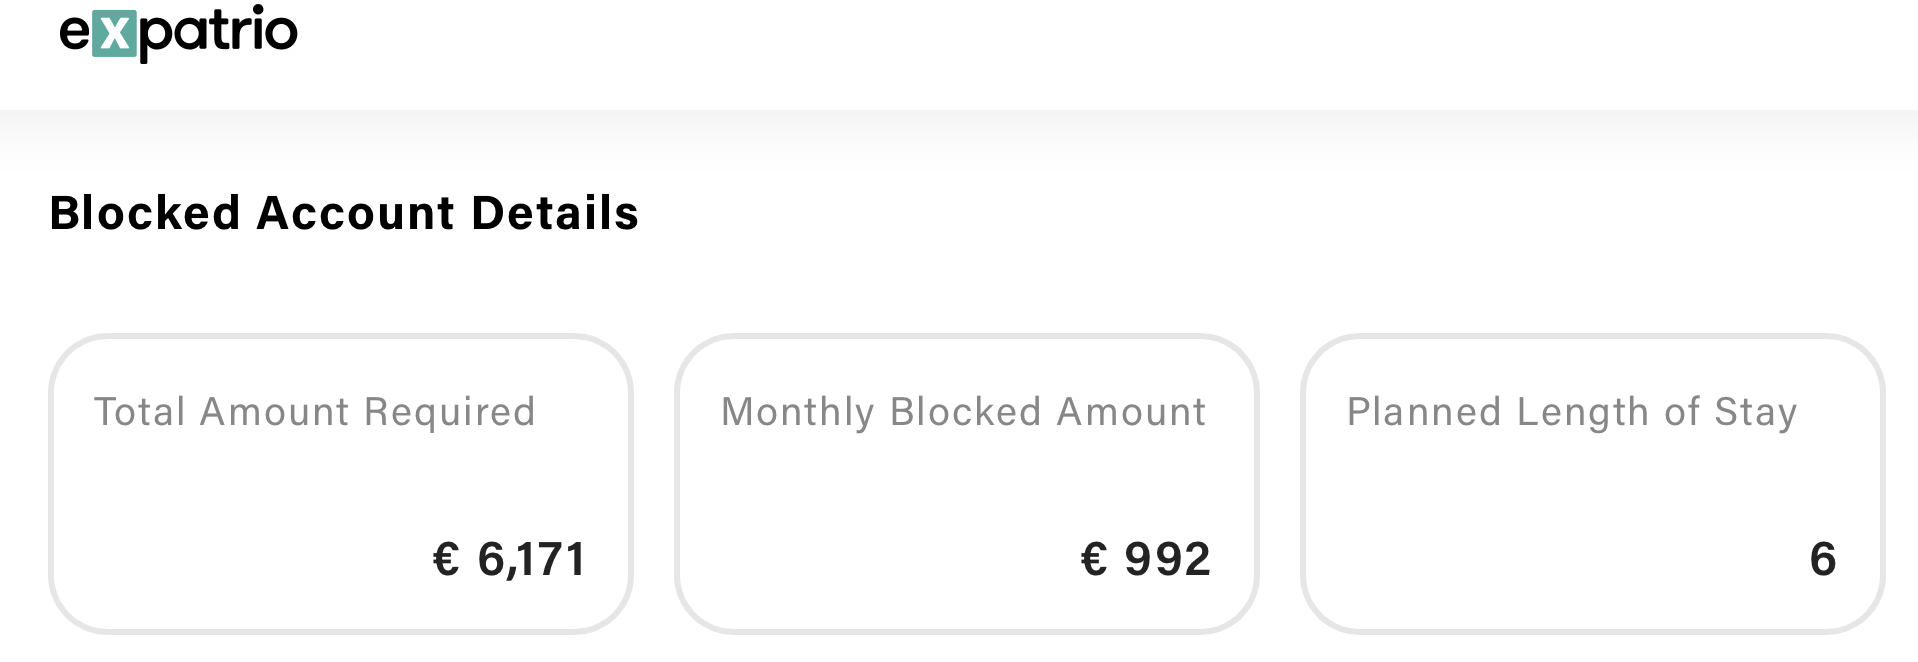Click the 6,171 total amount value

pyautogui.click(x=531, y=559)
